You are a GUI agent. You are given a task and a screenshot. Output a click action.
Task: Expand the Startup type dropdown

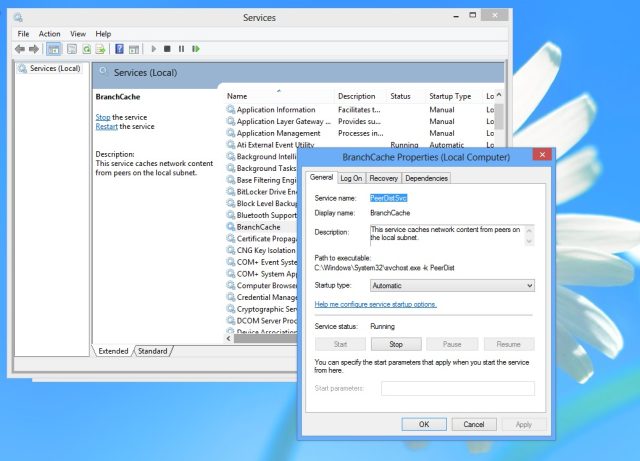[452, 285]
